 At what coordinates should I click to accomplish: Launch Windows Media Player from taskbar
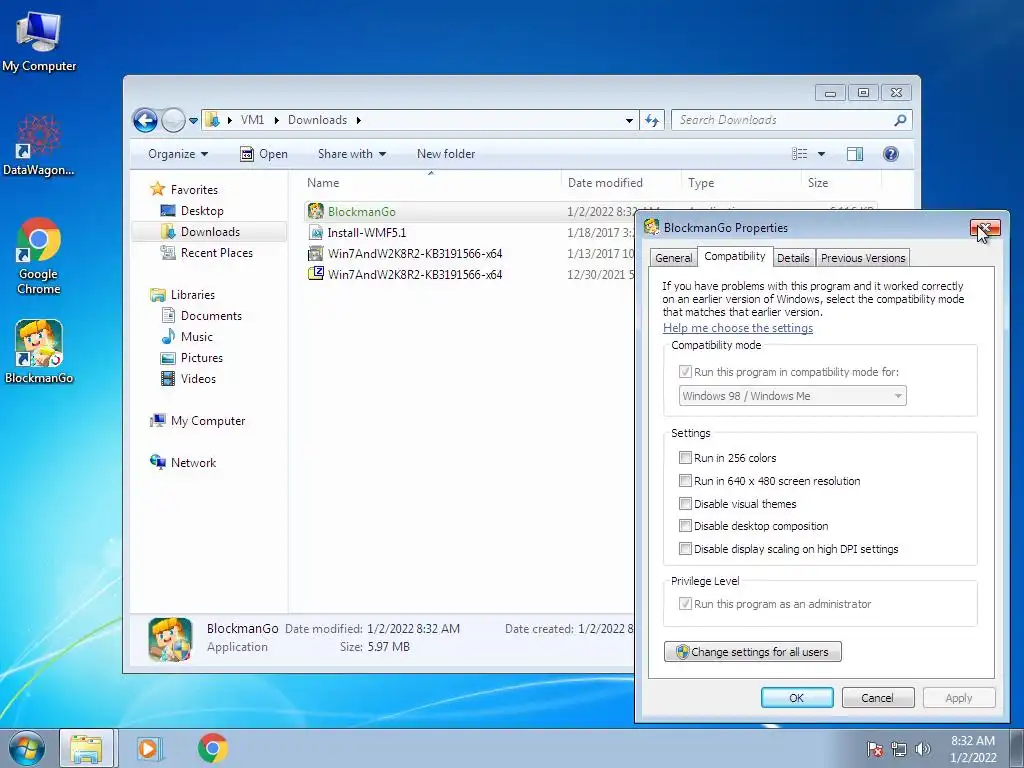pyautogui.click(x=149, y=748)
